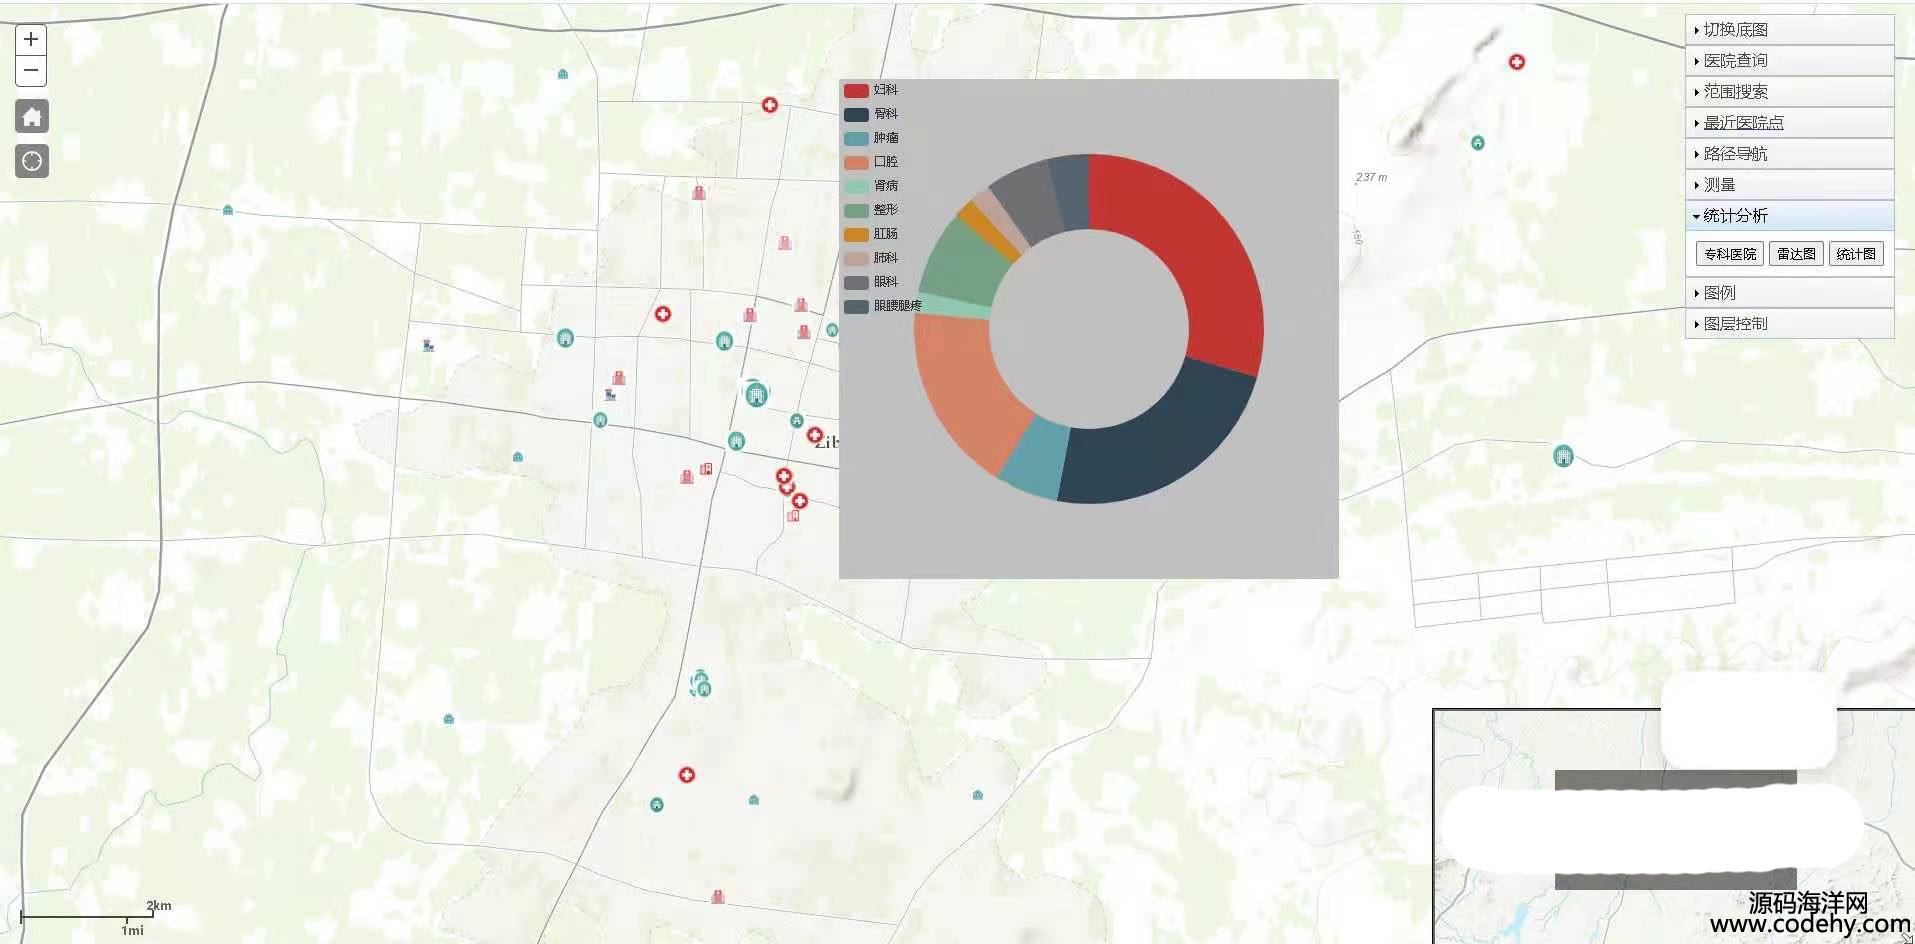Toggle 骨科 legend entry
The height and width of the screenshot is (944, 1915).
tap(871, 114)
